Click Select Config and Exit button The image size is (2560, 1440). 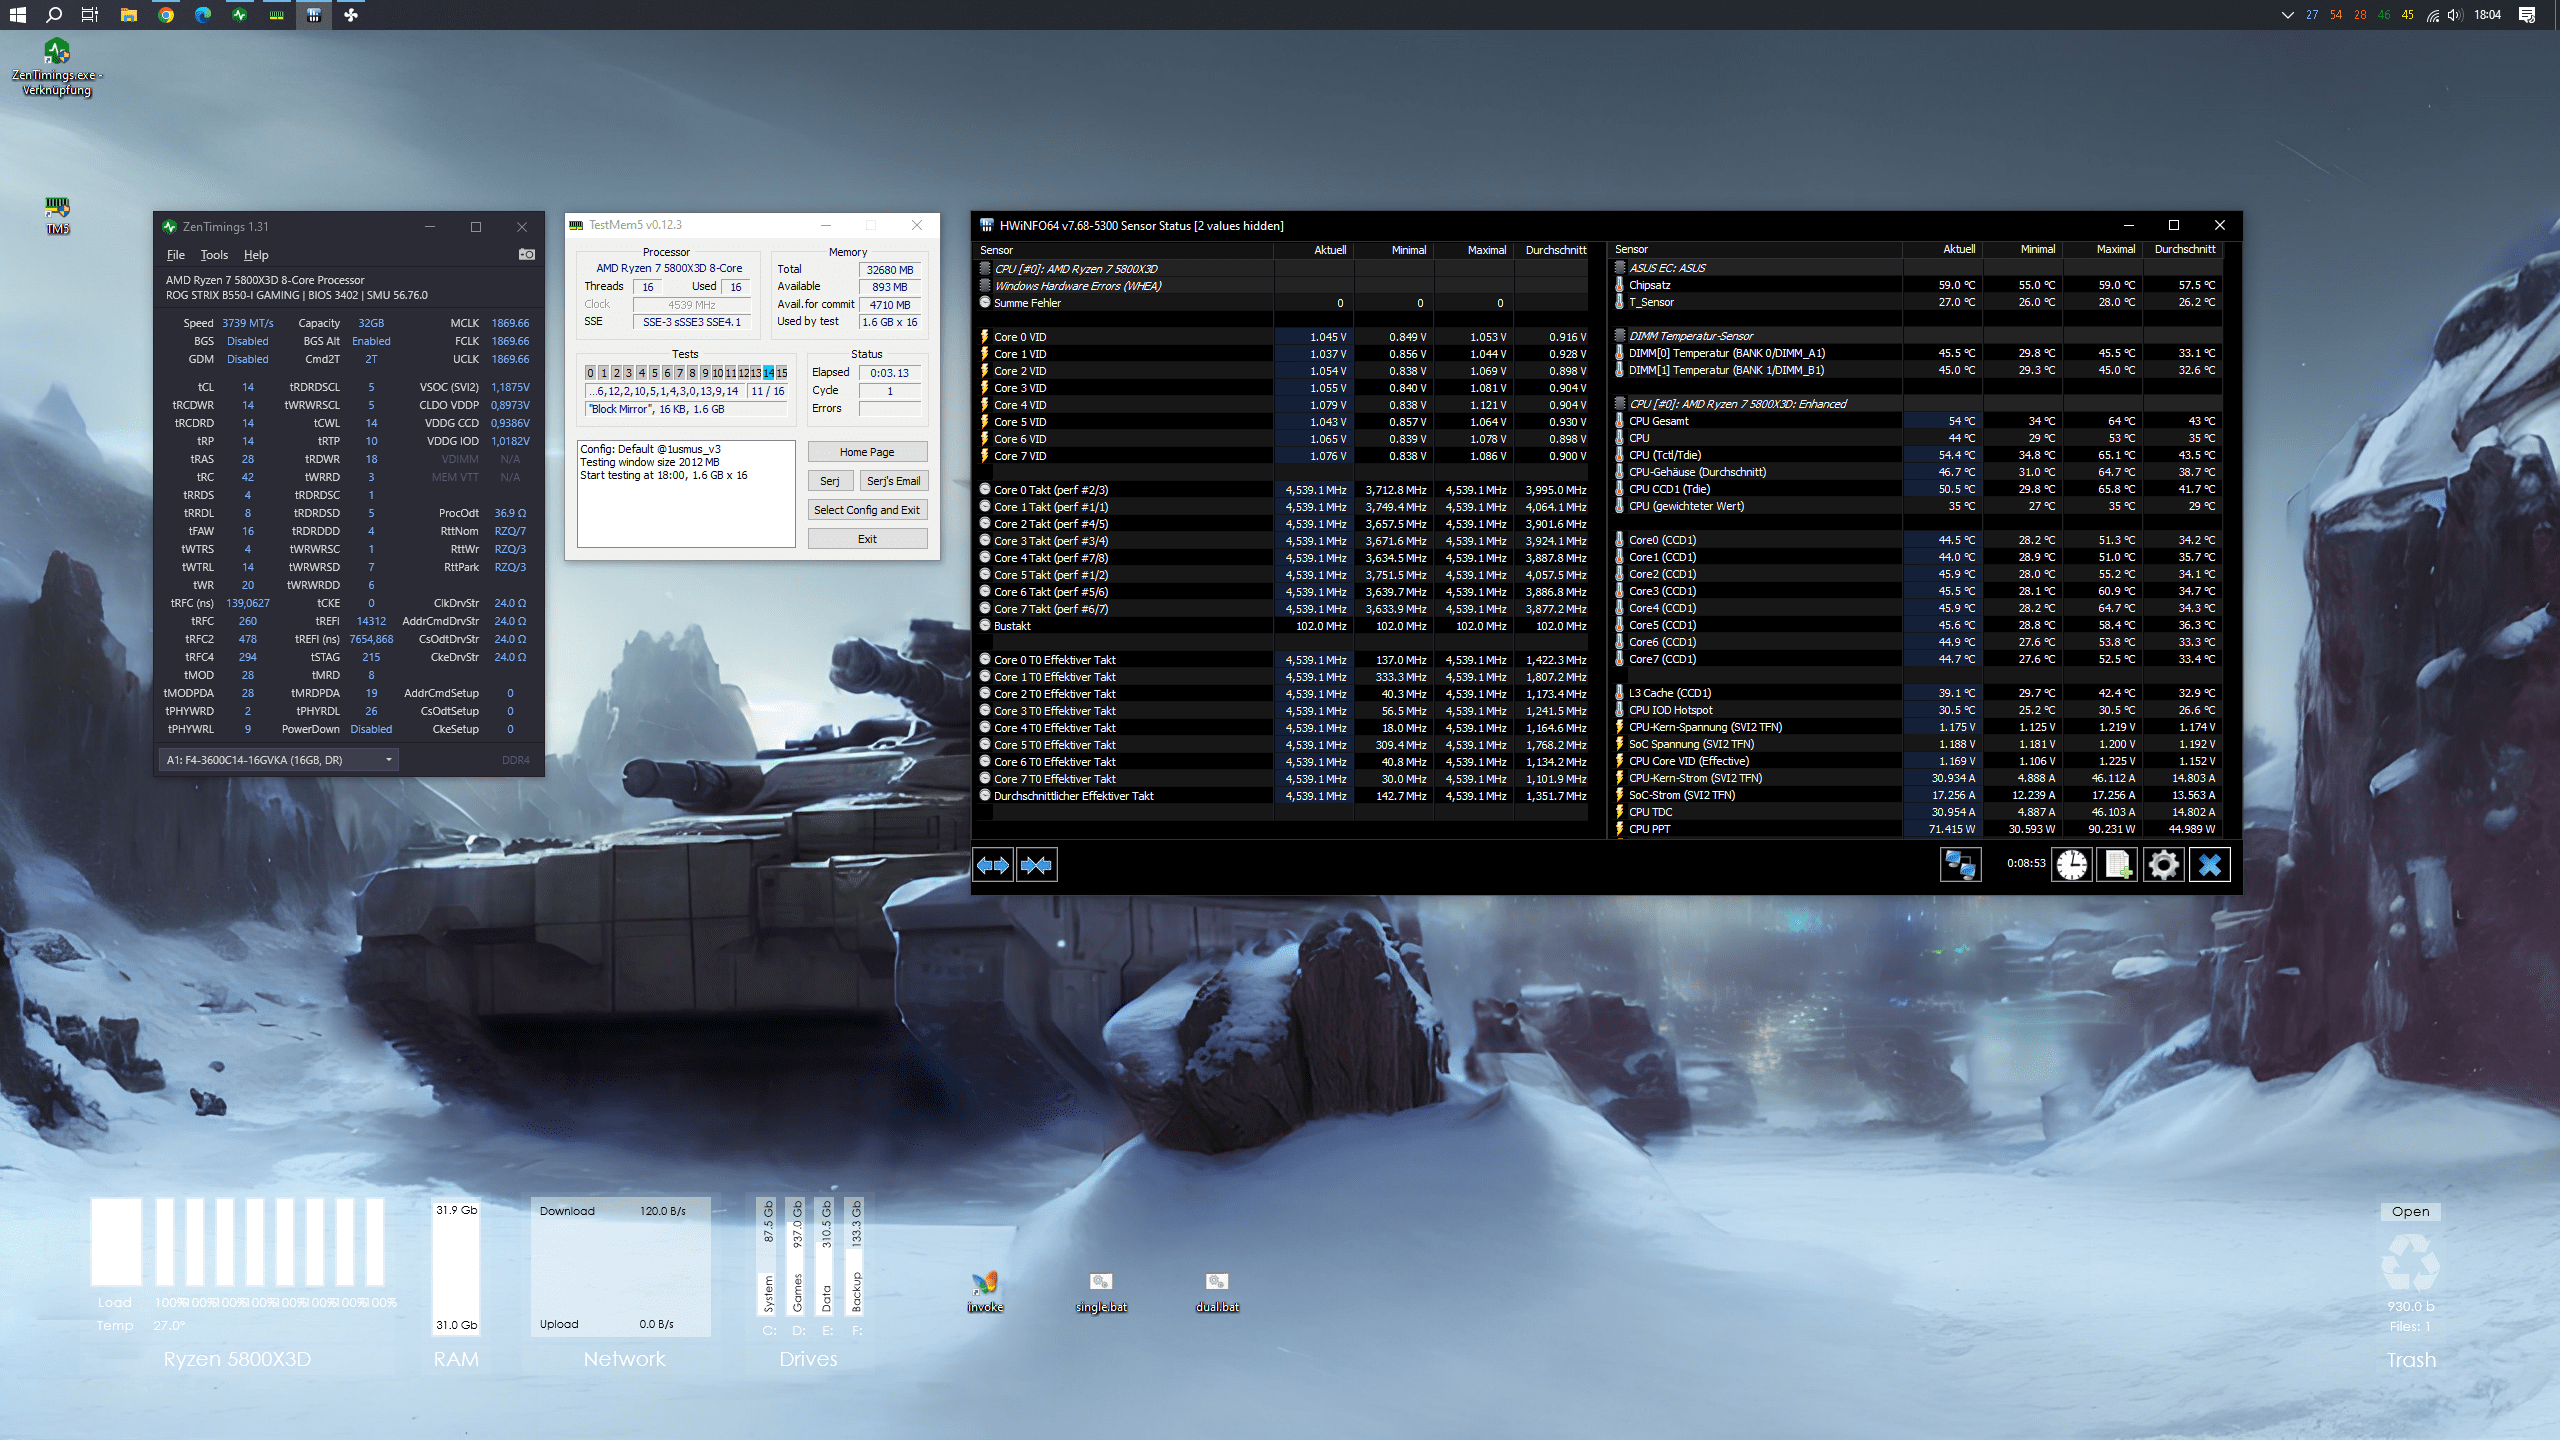click(x=867, y=510)
